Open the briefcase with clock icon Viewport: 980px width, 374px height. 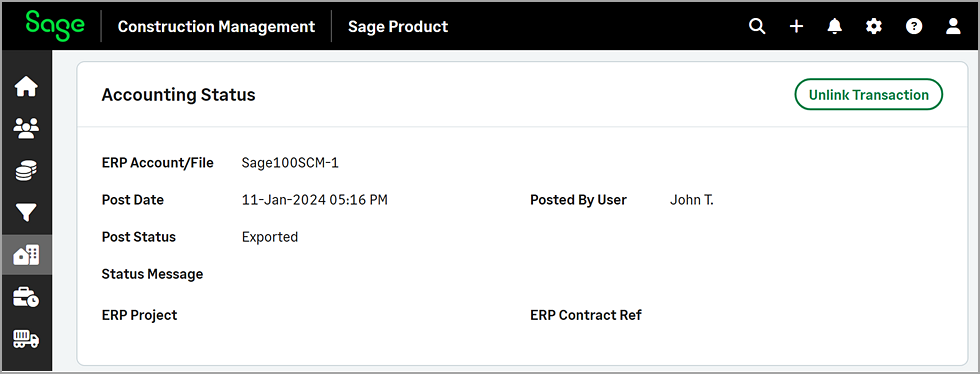tap(26, 298)
